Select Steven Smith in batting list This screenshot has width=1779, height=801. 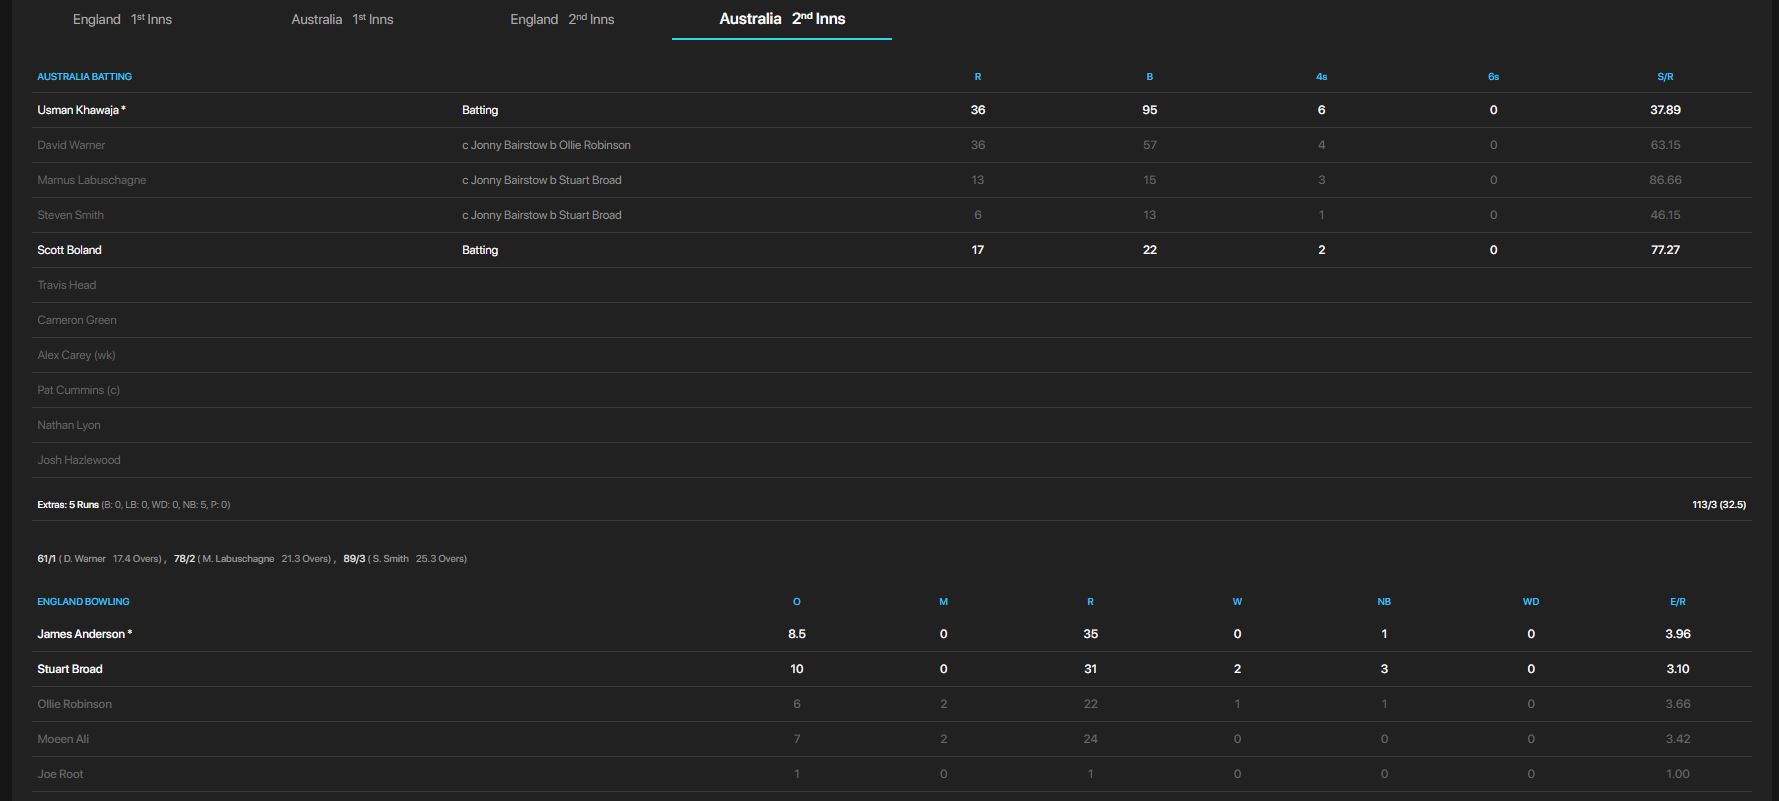[70, 215]
